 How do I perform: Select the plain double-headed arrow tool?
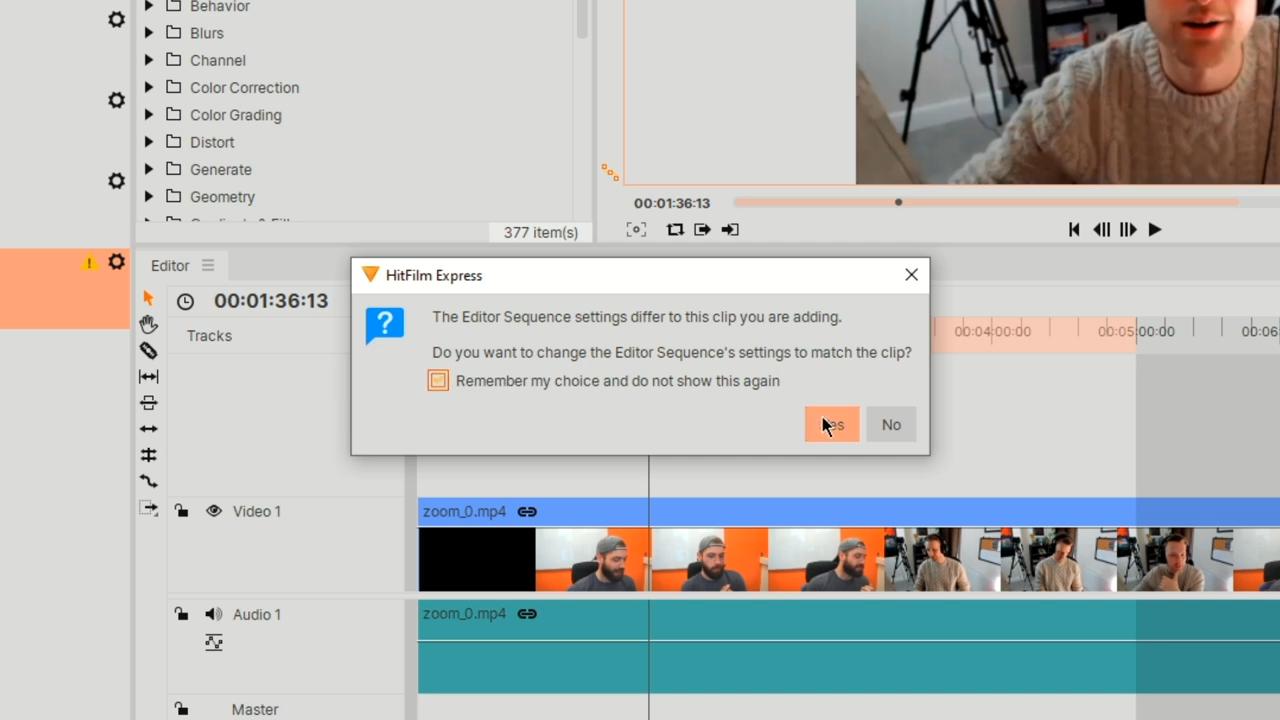148,429
